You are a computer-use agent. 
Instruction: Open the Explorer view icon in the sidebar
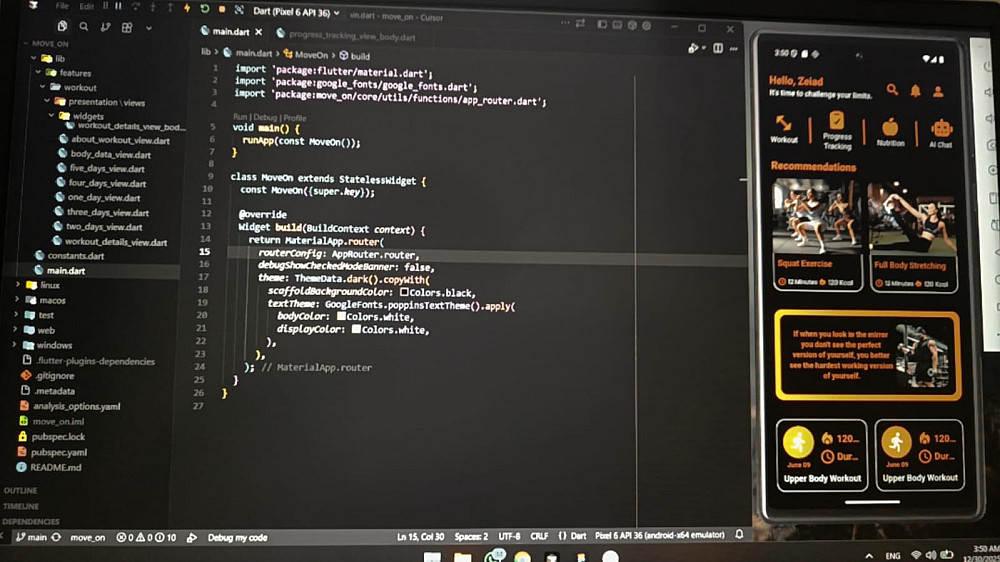(62, 27)
